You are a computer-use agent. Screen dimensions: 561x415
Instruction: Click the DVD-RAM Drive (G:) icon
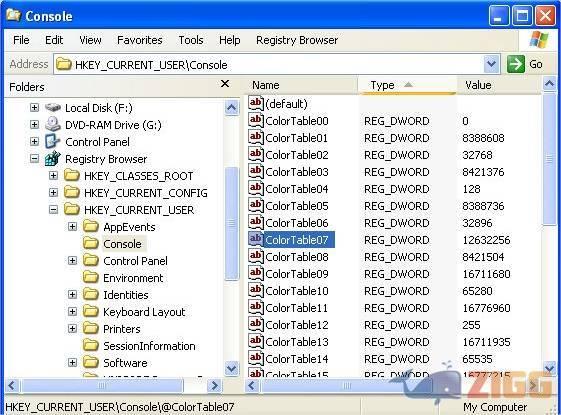pyautogui.click(x=53, y=124)
